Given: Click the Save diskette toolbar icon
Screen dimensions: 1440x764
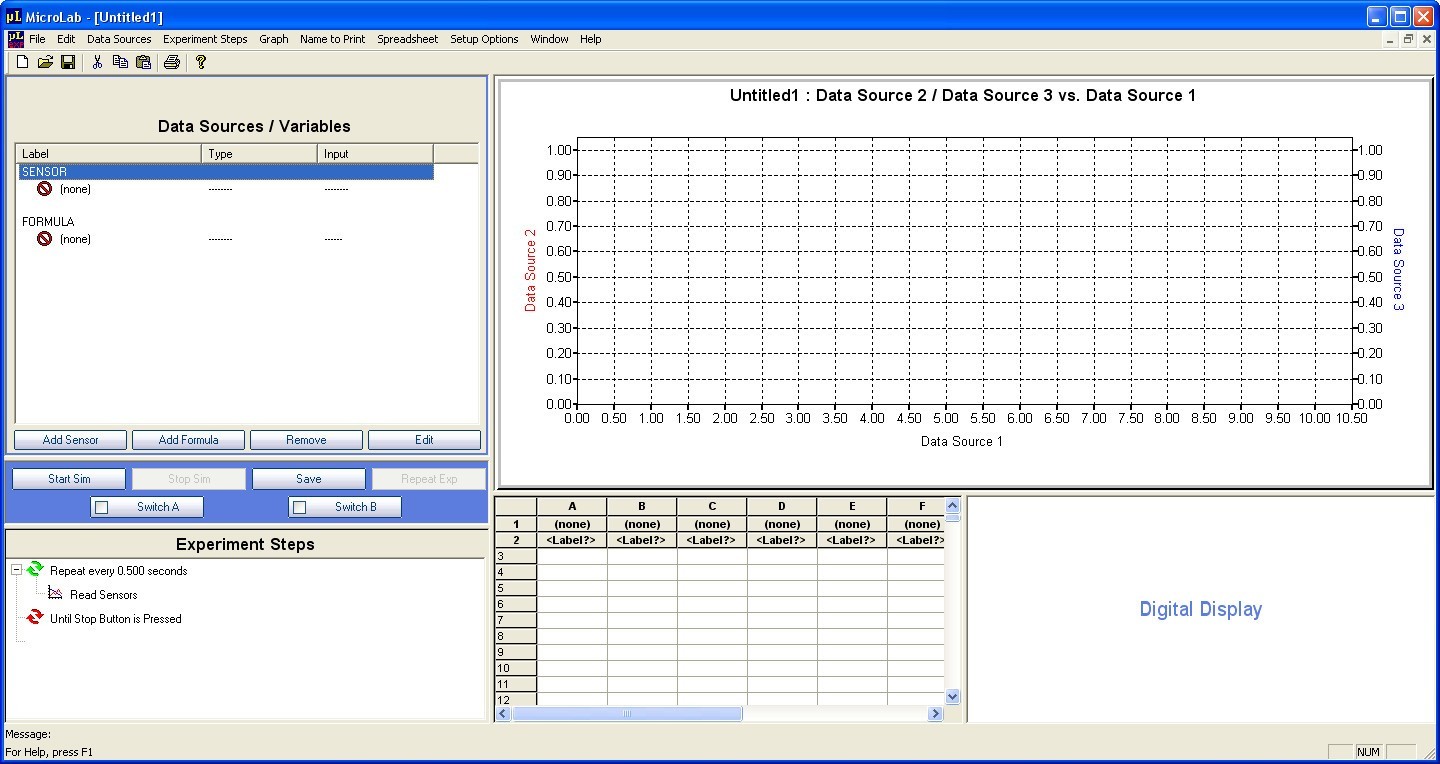Looking at the screenshot, I should [68, 62].
